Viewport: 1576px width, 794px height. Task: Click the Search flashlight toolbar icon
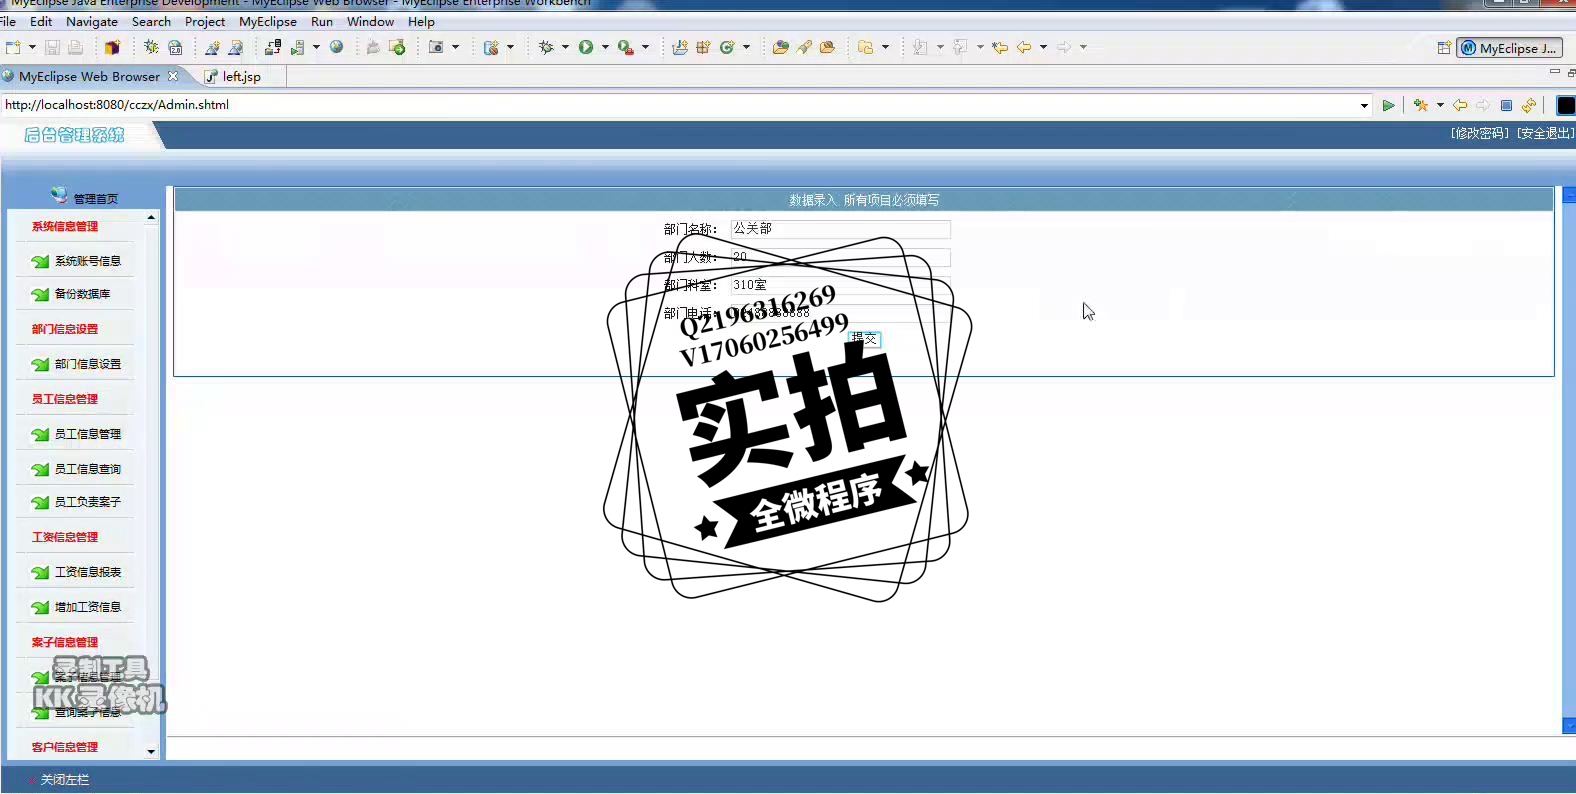804,47
